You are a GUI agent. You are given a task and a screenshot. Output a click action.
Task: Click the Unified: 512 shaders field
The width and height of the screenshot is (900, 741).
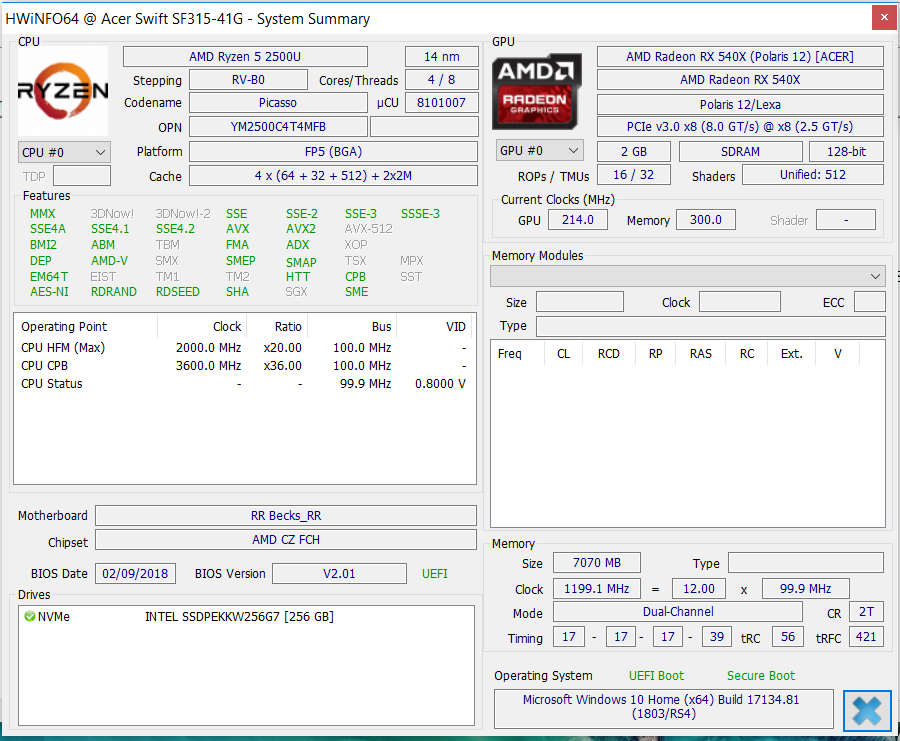813,174
